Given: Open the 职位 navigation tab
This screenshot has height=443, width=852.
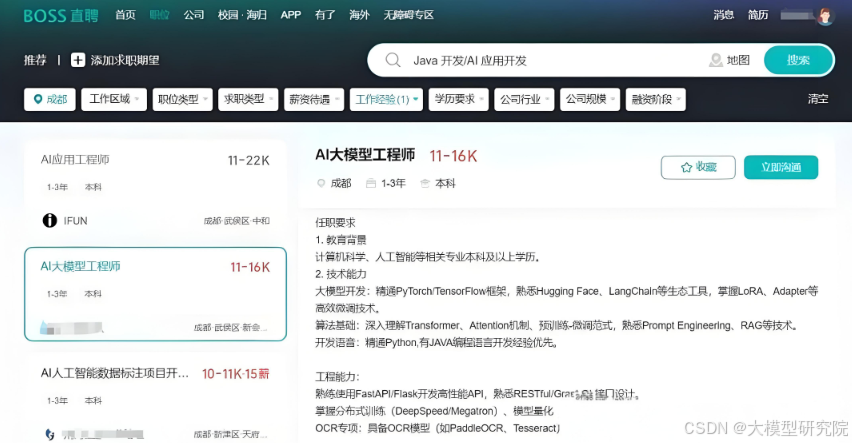Looking at the screenshot, I should pos(159,15).
